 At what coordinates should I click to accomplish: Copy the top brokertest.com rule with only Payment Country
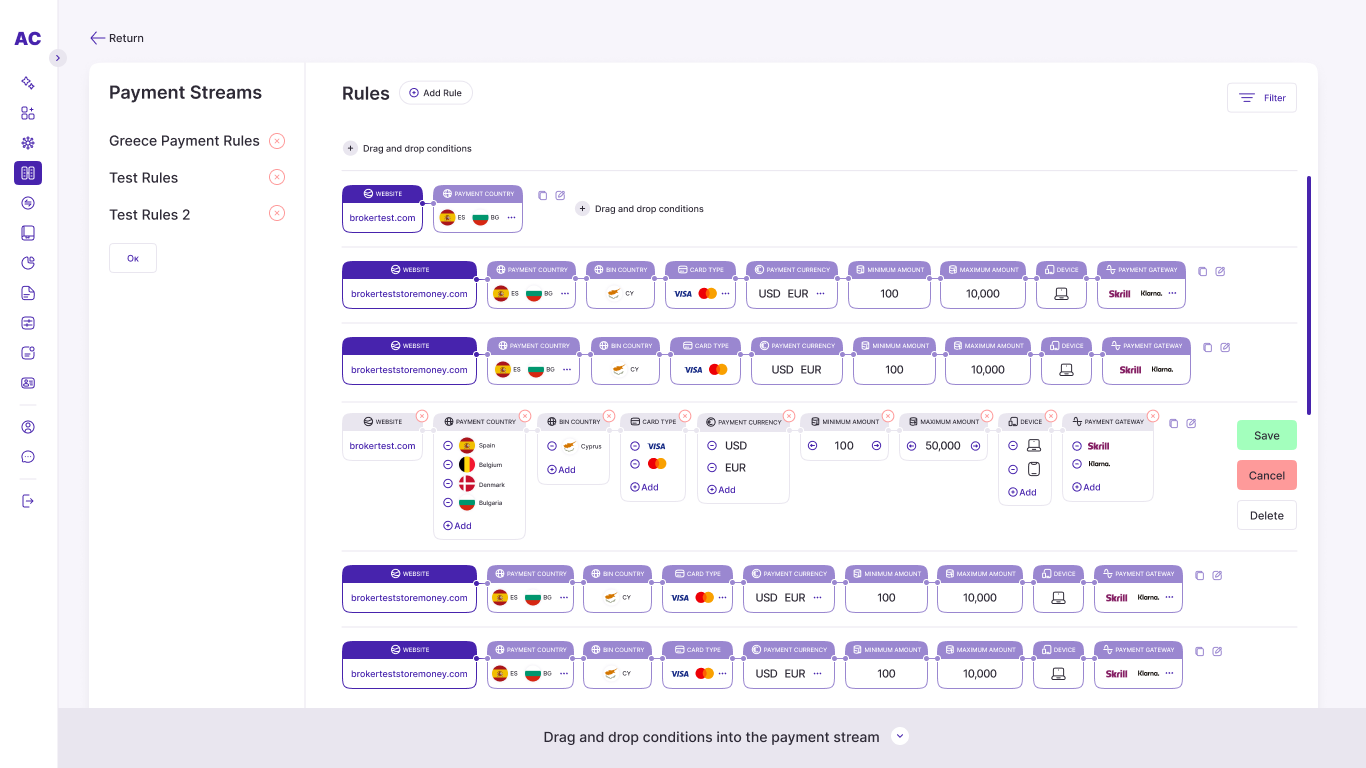click(x=543, y=195)
